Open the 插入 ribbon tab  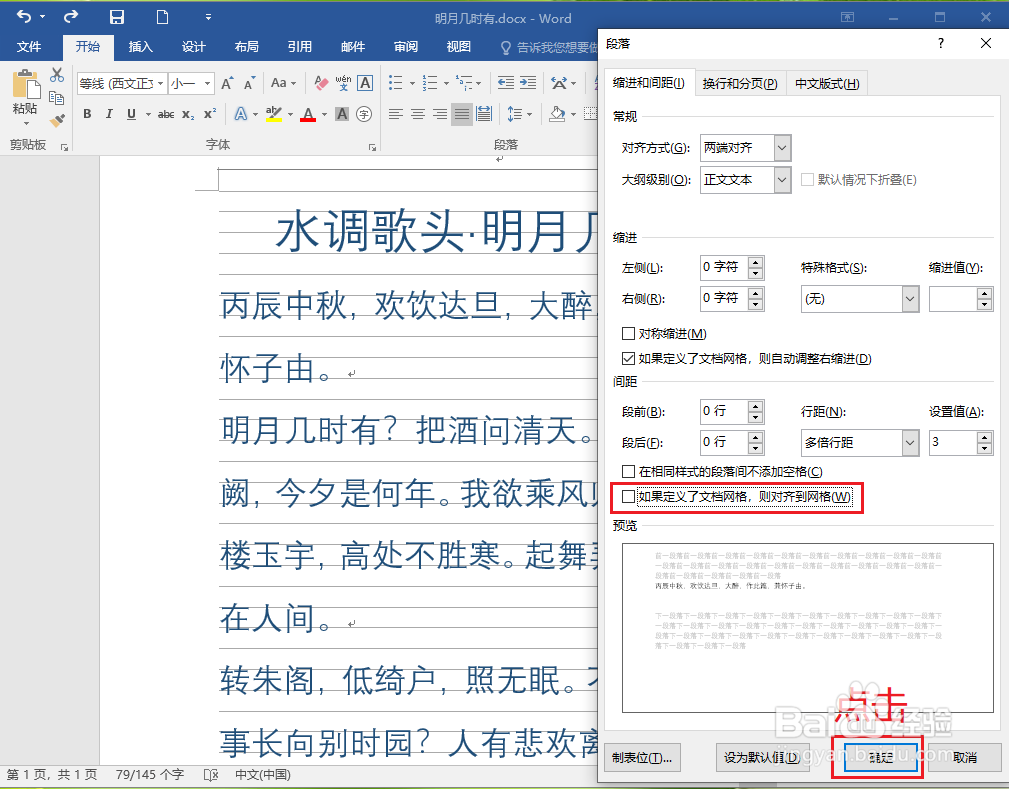point(139,46)
